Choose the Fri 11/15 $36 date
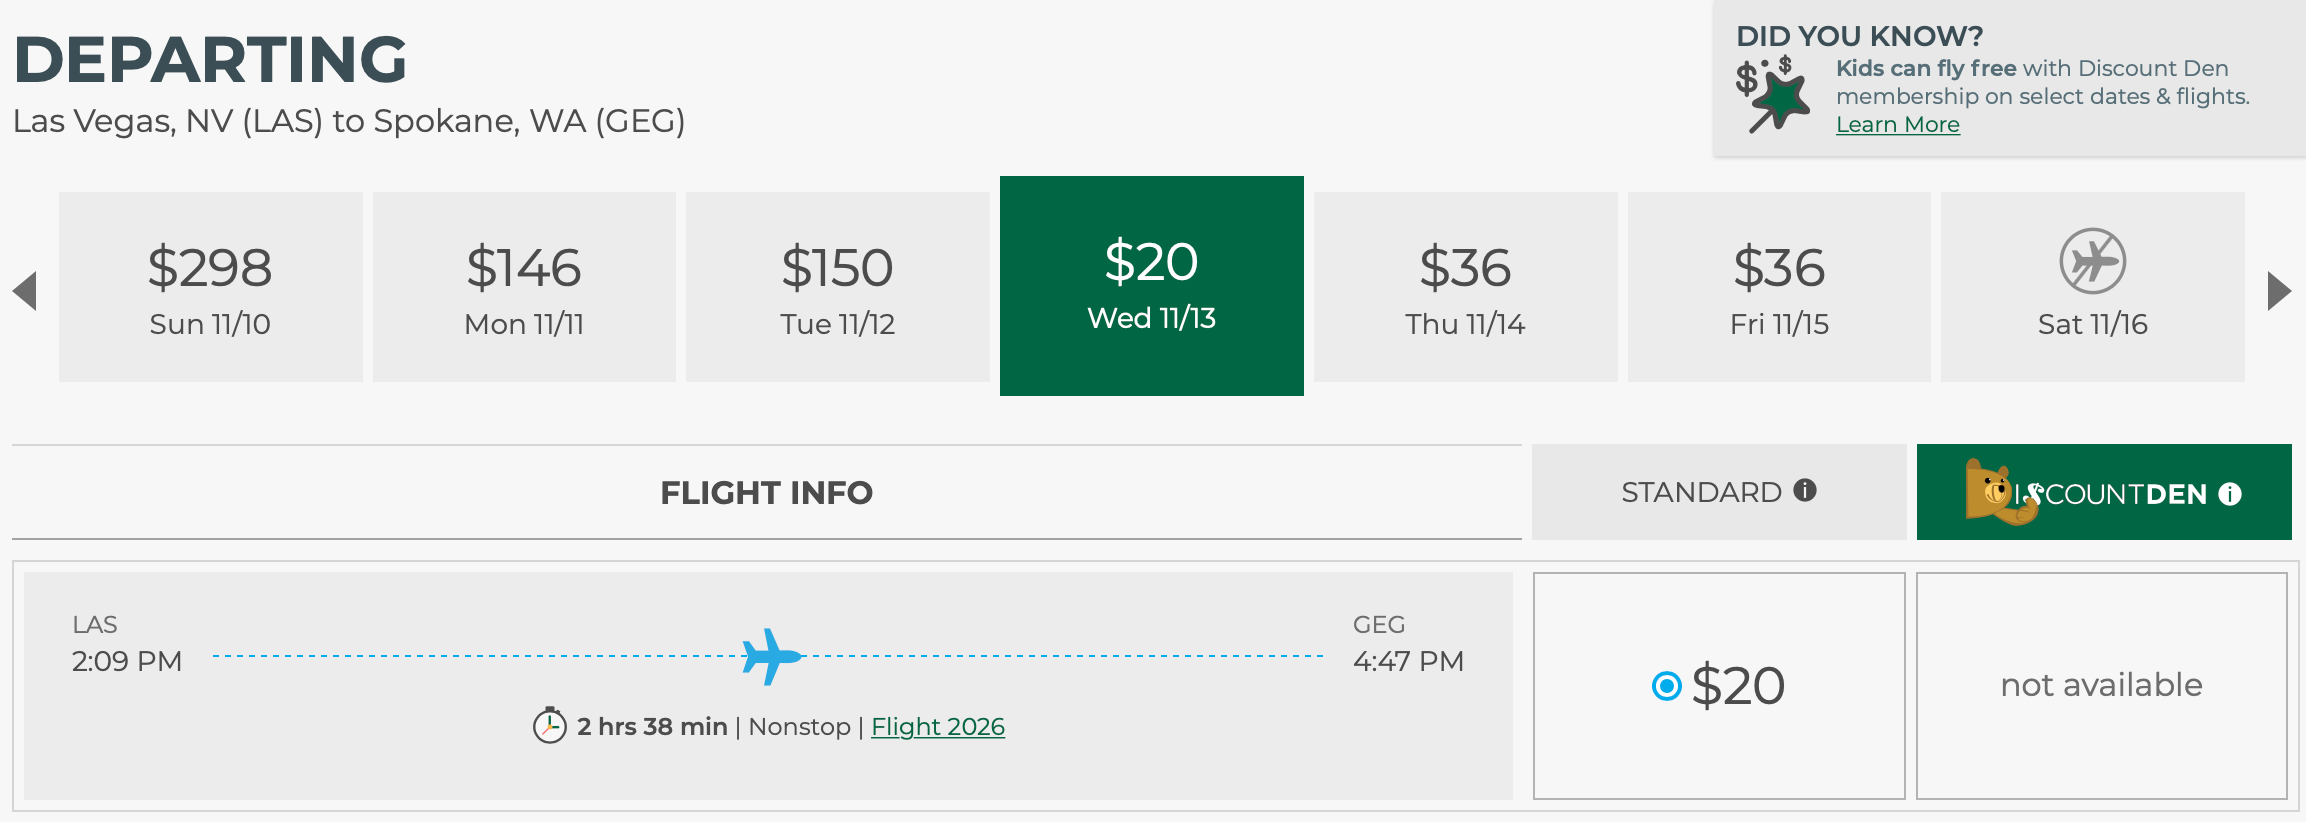This screenshot has height=822, width=2306. tap(1779, 287)
